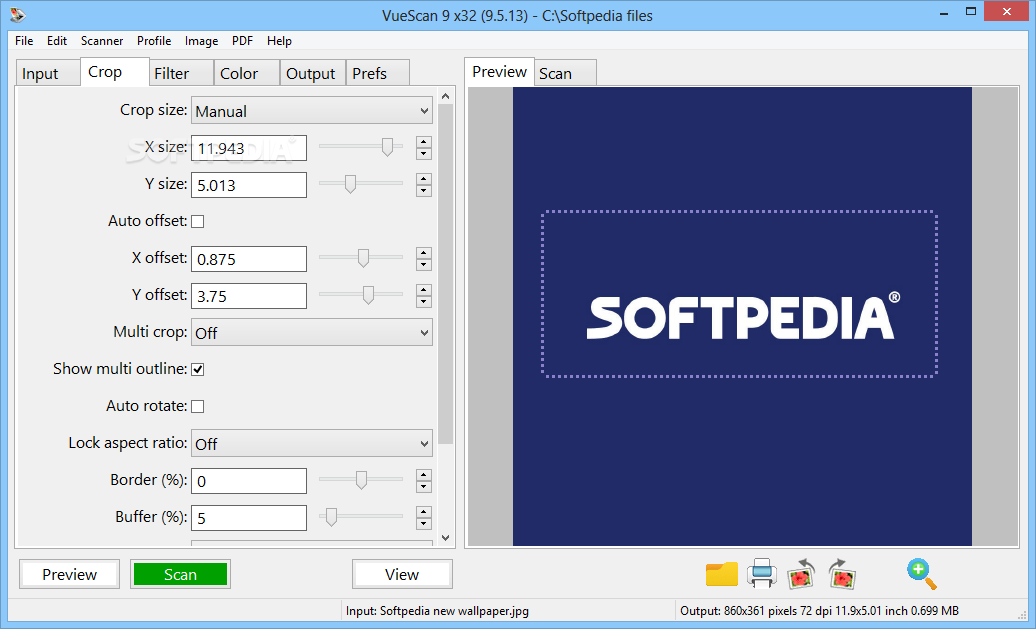This screenshot has height=629, width=1036.
Task: Click the VueScan app icon in title bar
Action: pyautogui.click(x=18, y=14)
